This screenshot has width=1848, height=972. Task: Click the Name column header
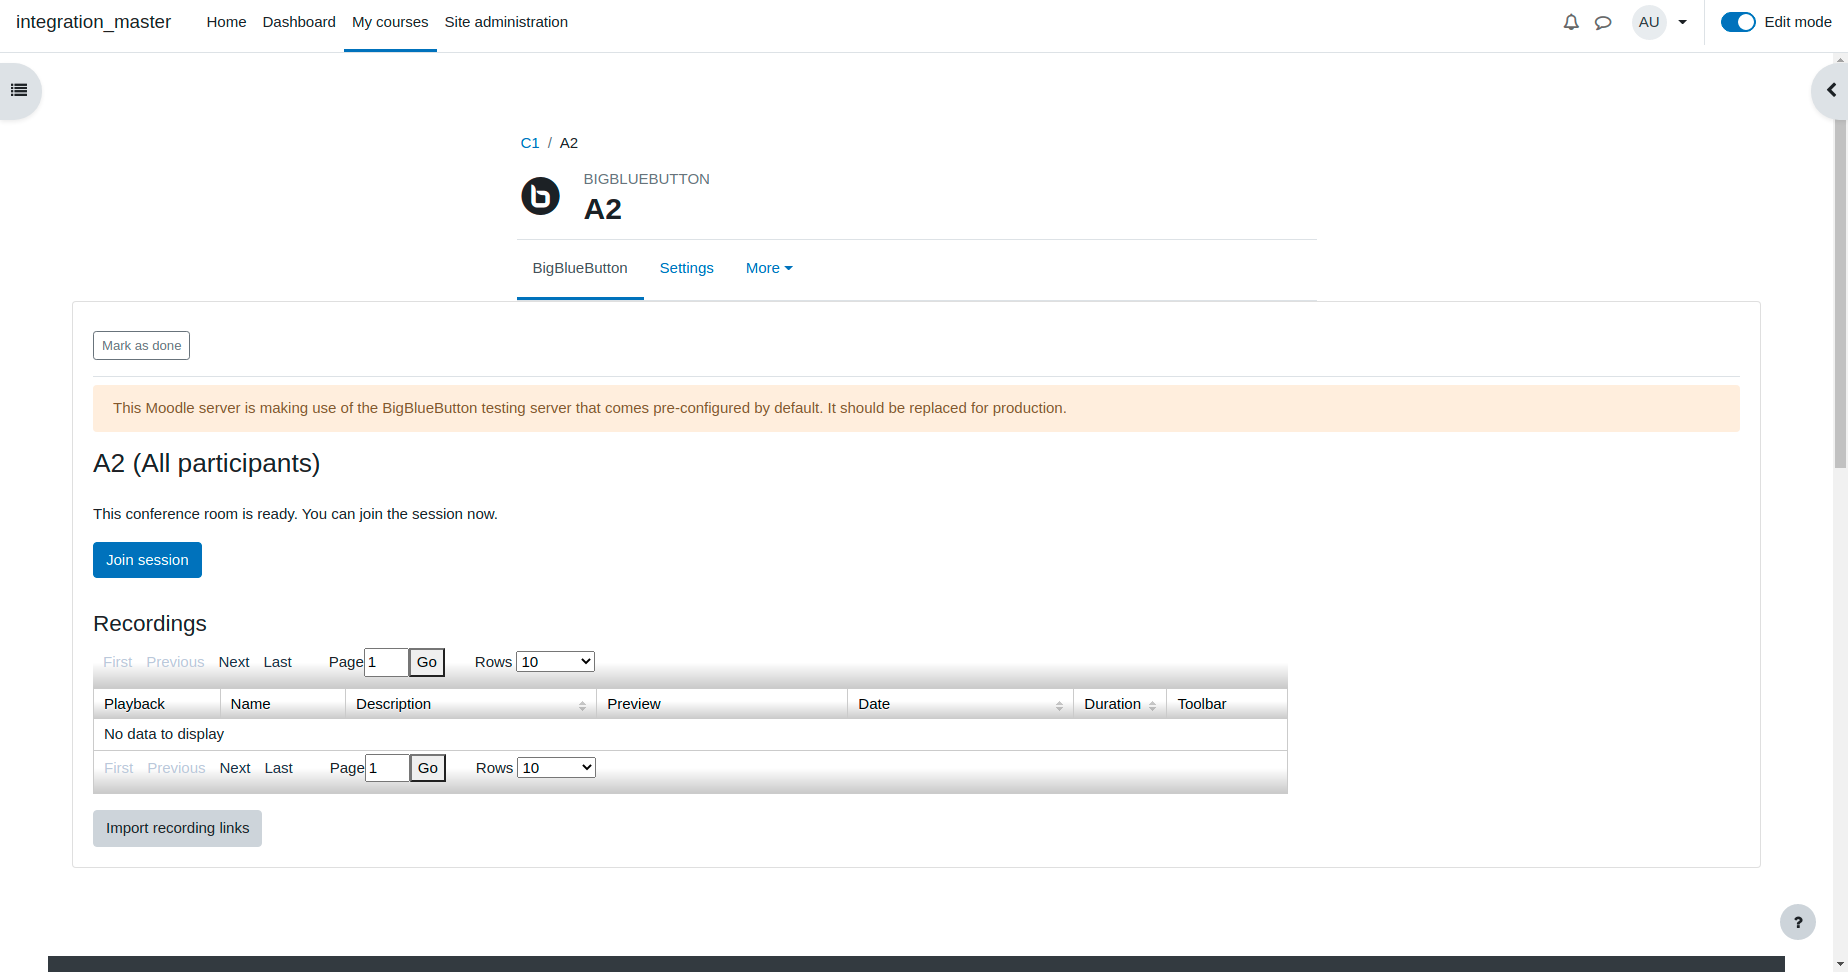(x=282, y=704)
